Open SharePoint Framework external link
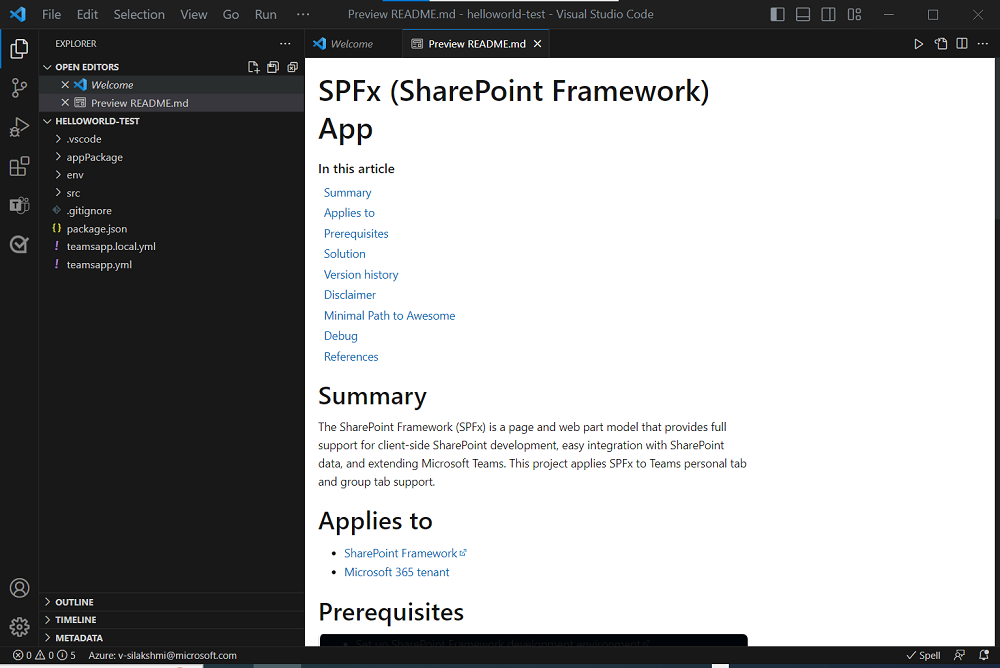 pos(405,553)
